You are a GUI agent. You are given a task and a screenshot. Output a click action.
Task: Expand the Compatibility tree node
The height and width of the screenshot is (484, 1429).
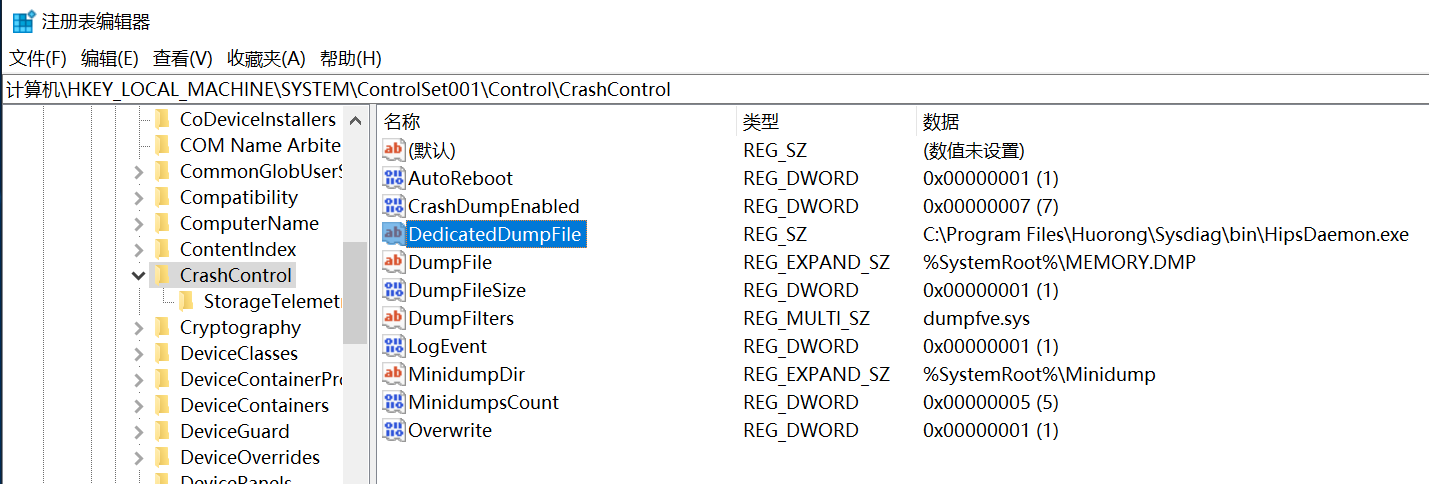point(138,198)
